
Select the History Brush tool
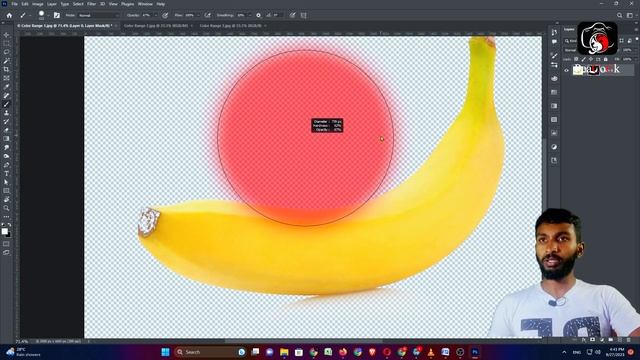pyautogui.click(x=7, y=121)
